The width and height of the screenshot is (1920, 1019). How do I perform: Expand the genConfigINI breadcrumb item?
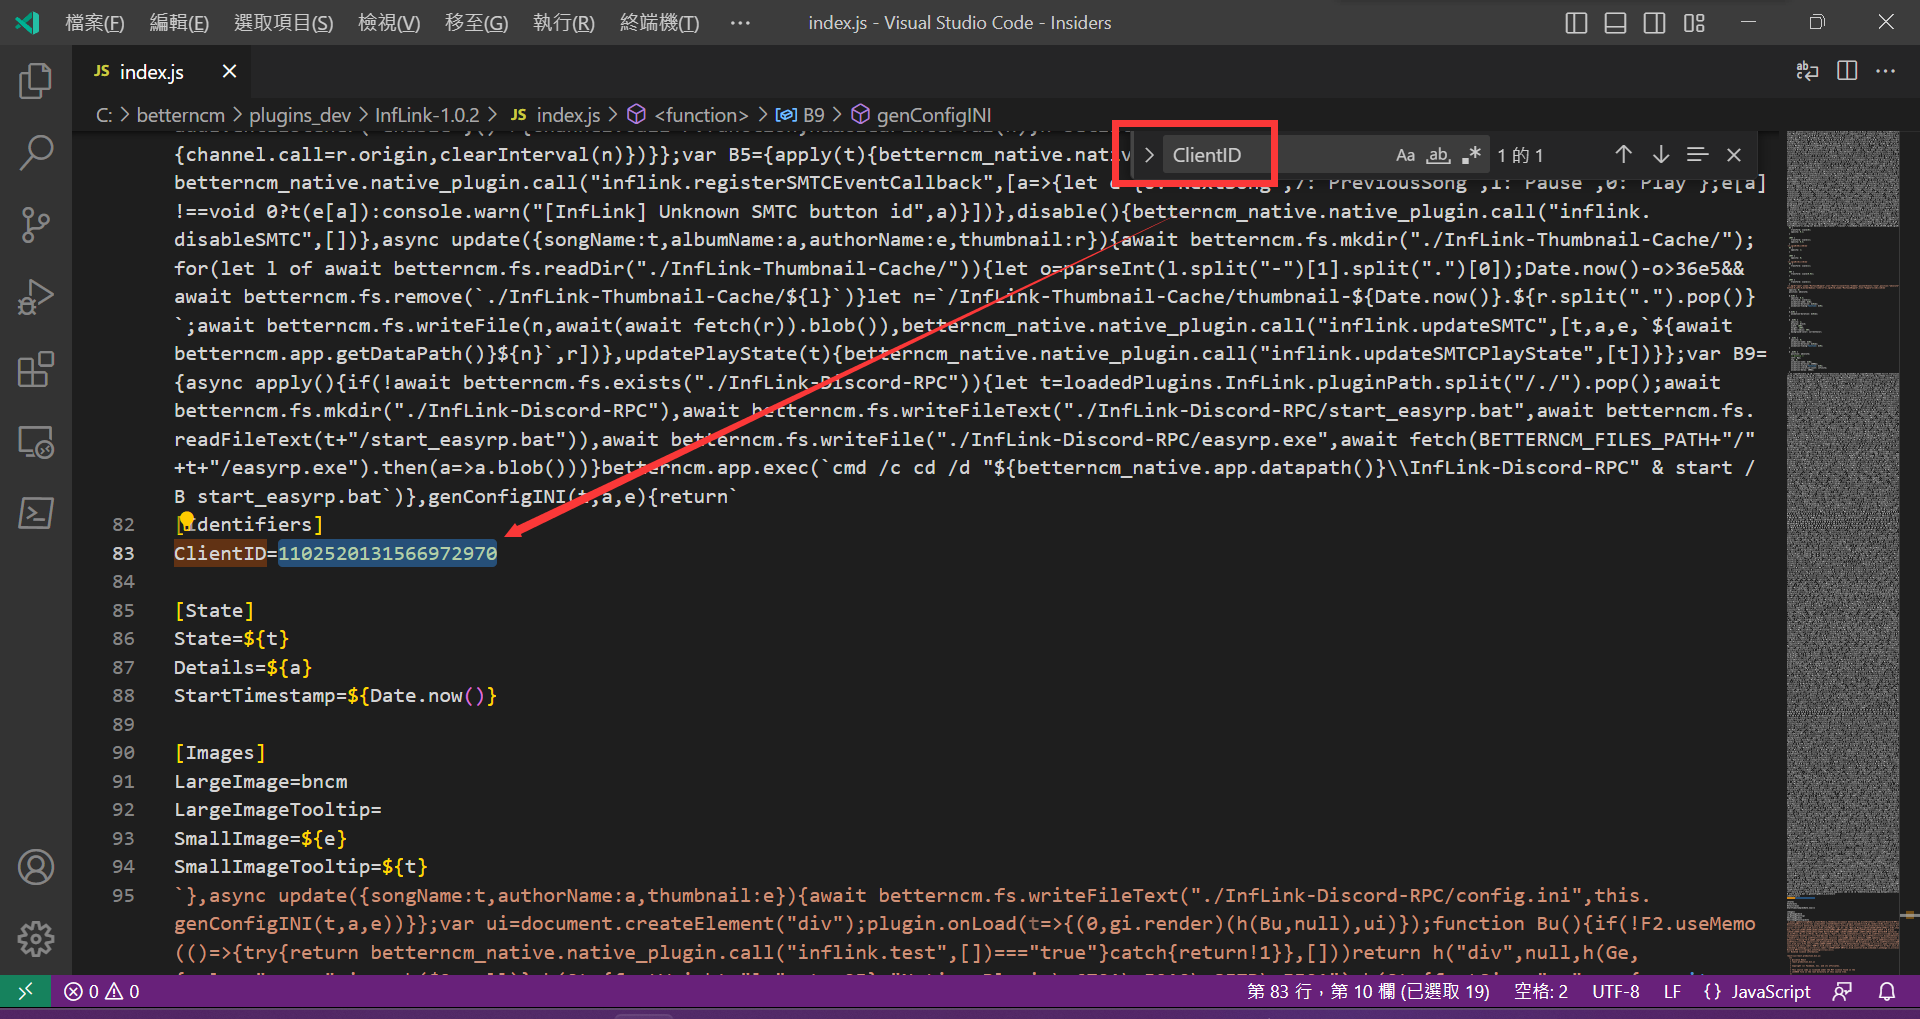[934, 114]
